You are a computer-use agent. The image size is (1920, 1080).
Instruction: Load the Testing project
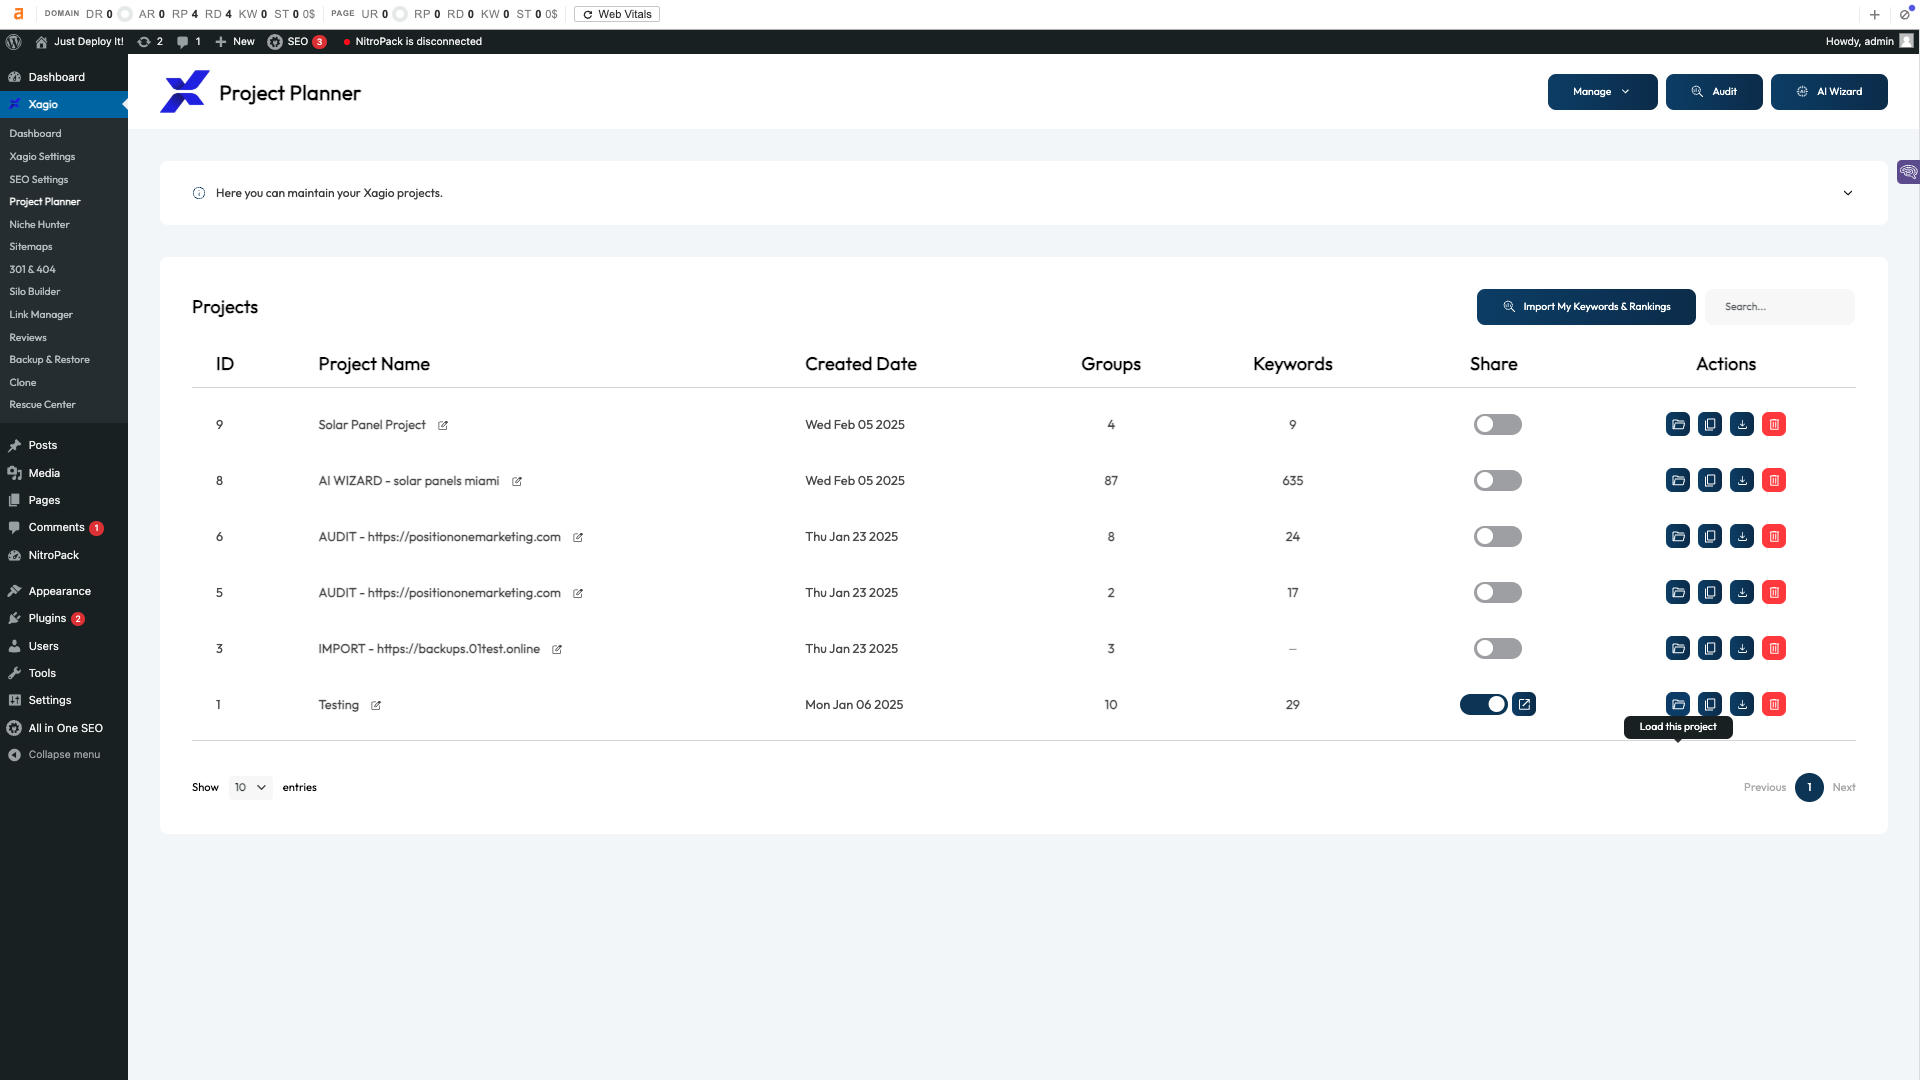(1678, 705)
